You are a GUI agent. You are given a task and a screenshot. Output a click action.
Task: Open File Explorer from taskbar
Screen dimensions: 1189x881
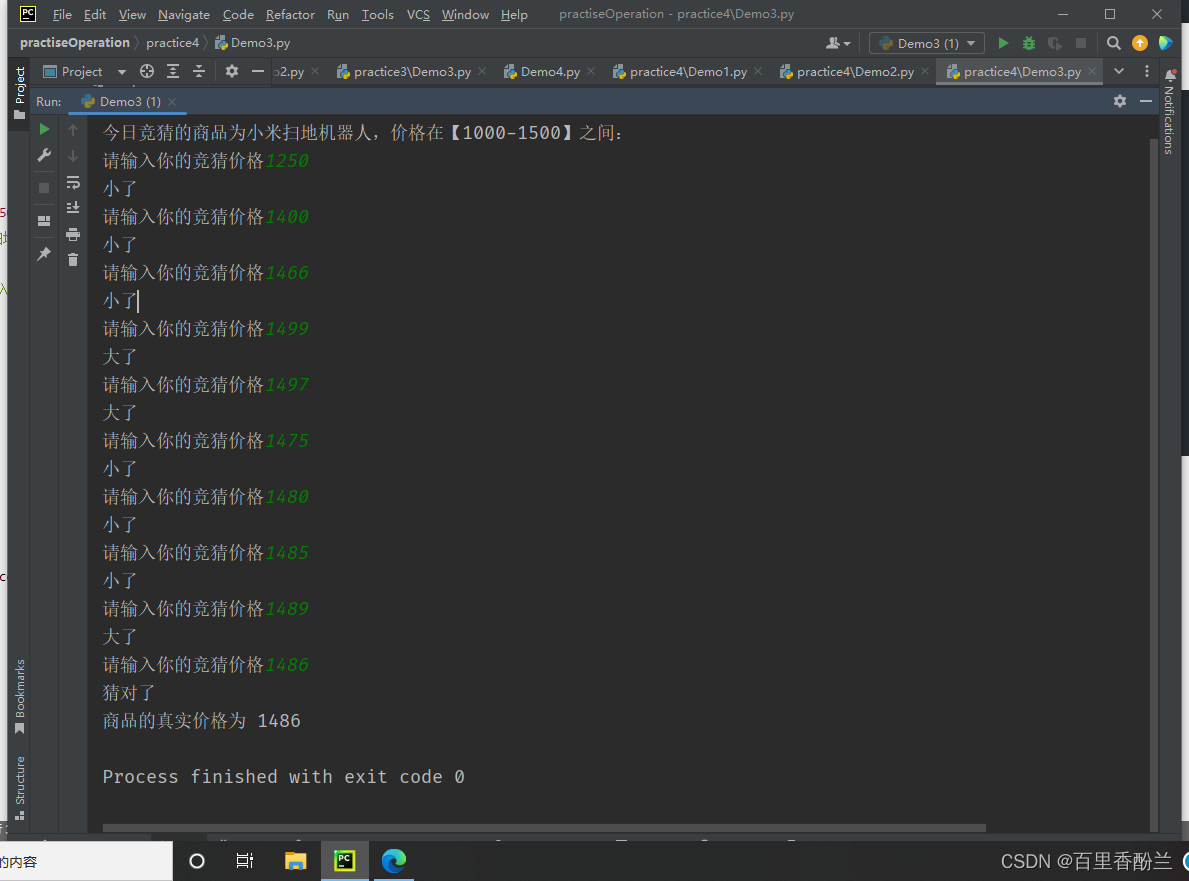295,861
